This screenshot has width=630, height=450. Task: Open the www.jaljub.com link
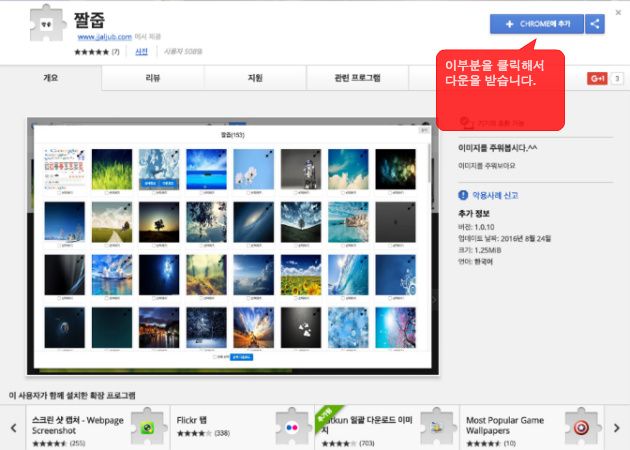(x=104, y=37)
